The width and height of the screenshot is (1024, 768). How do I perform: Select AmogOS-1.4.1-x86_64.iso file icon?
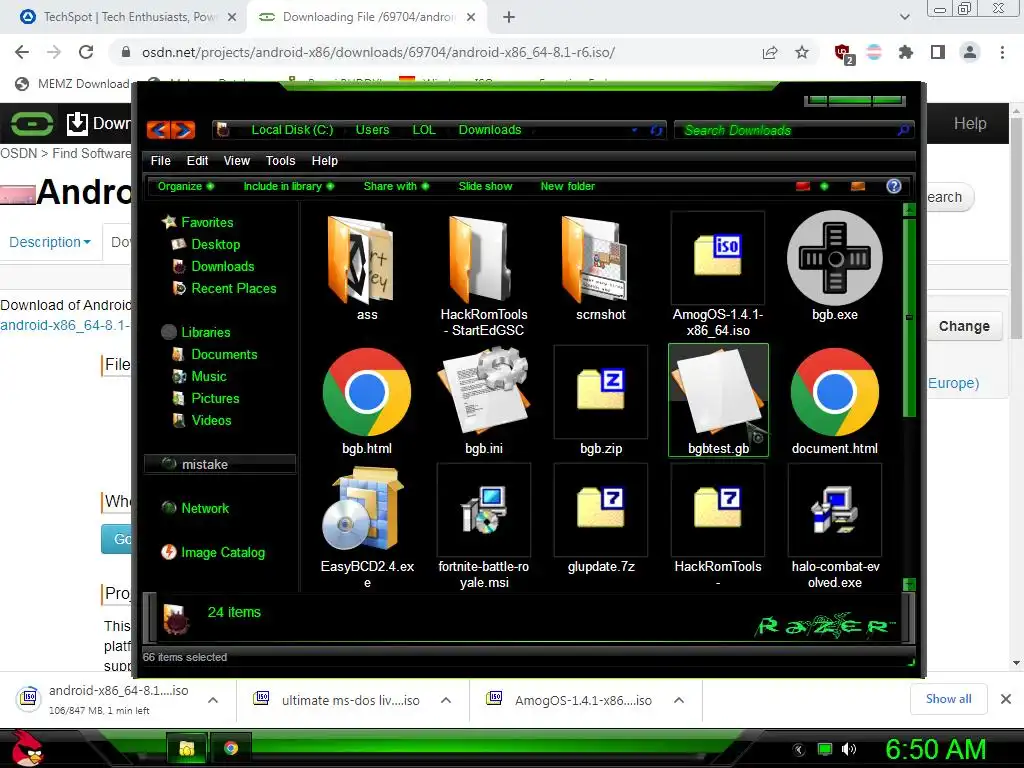(717, 257)
